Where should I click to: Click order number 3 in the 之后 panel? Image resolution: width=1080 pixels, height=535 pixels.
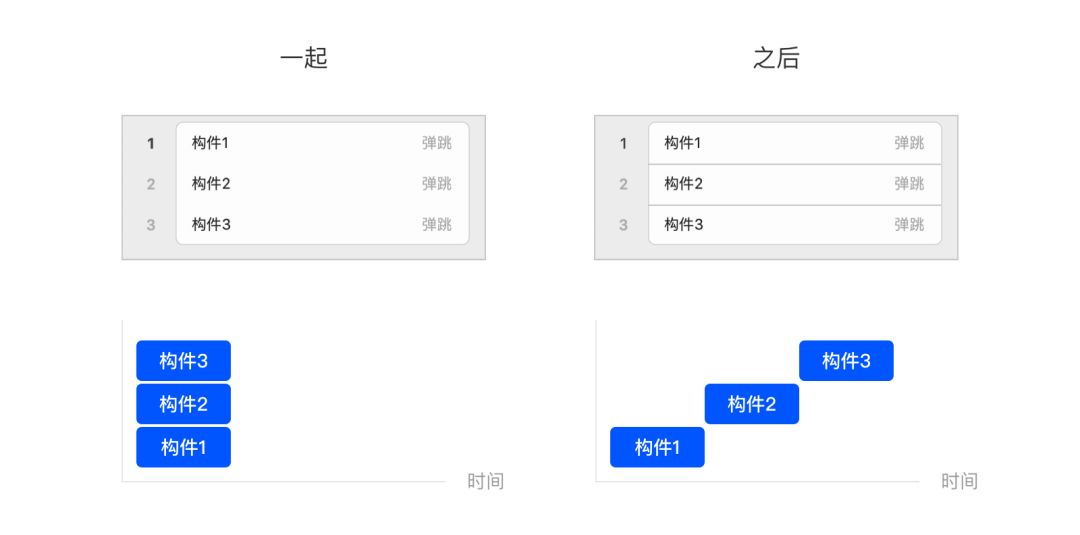coord(623,225)
